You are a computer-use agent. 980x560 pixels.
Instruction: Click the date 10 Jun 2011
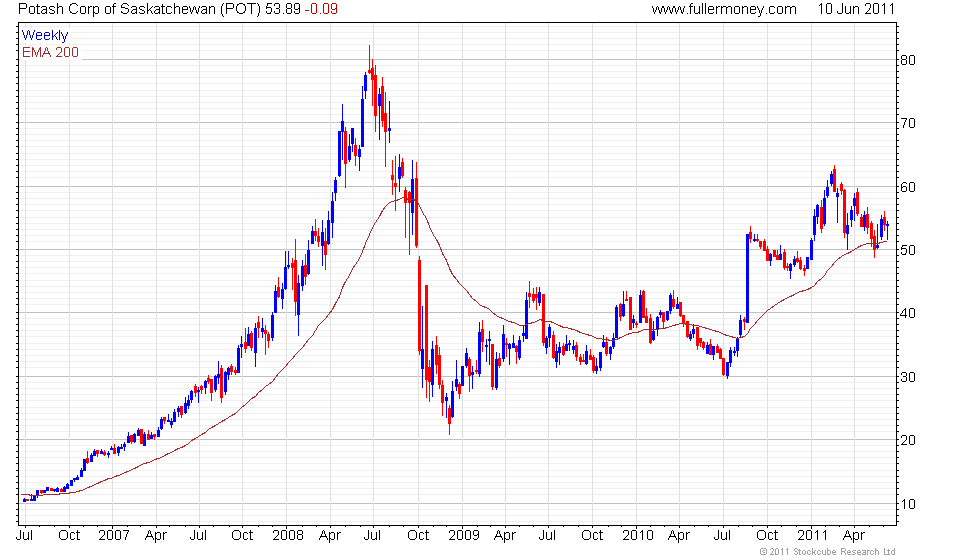click(x=856, y=9)
